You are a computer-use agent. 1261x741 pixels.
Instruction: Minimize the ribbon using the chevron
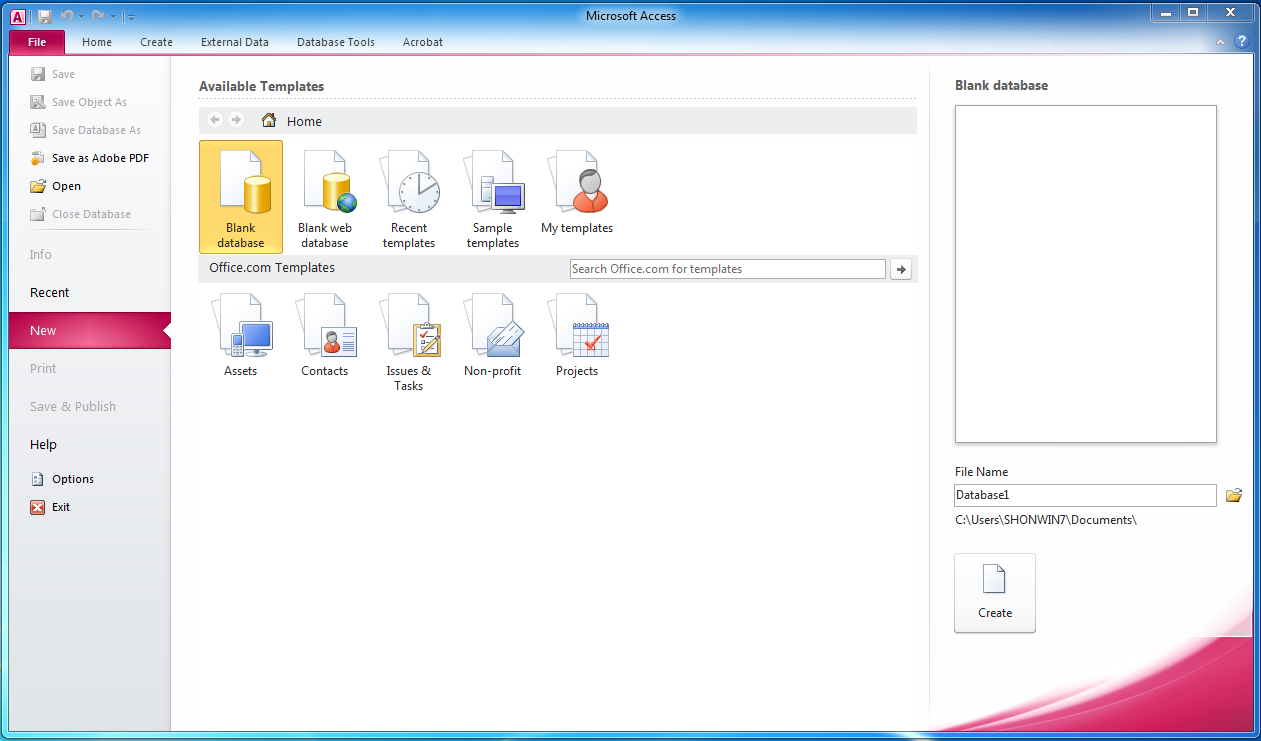coord(1221,42)
